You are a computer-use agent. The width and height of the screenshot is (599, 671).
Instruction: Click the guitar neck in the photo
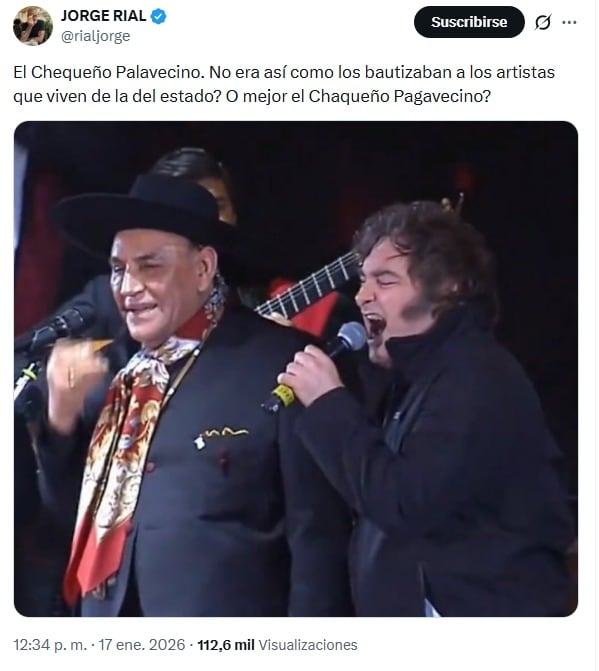coord(307,286)
